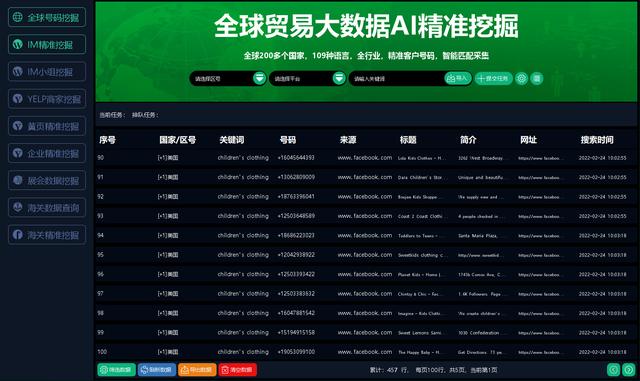Go to previous page with left arrow

click(613, 370)
